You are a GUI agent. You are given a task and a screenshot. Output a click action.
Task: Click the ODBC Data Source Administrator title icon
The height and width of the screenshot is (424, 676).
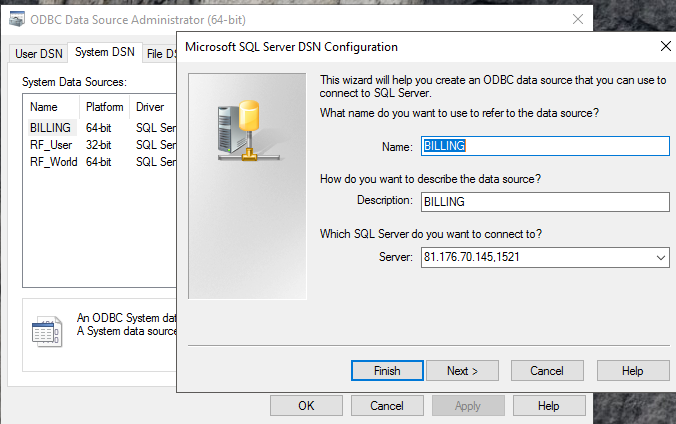17,19
